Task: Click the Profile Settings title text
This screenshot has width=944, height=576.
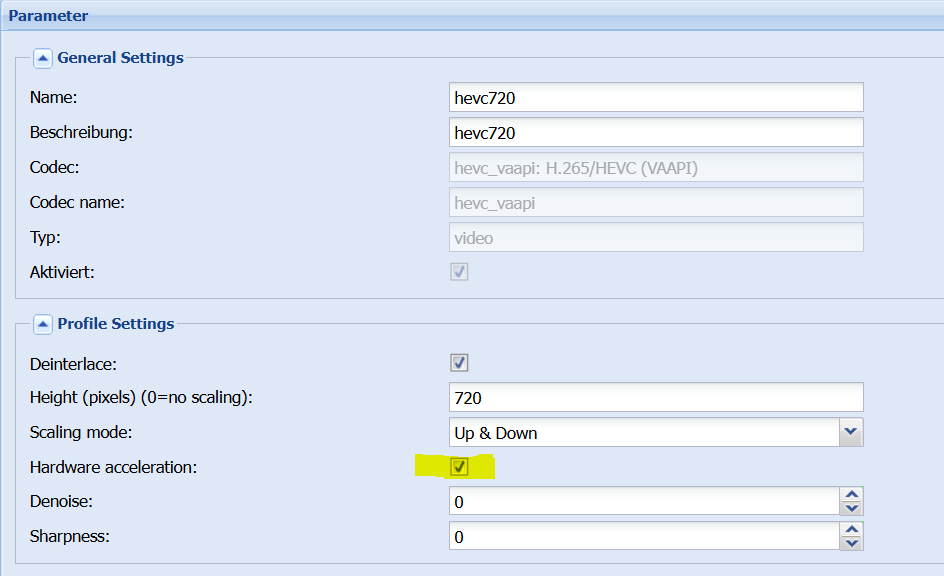Action: pyautogui.click(x=116, y=324)
